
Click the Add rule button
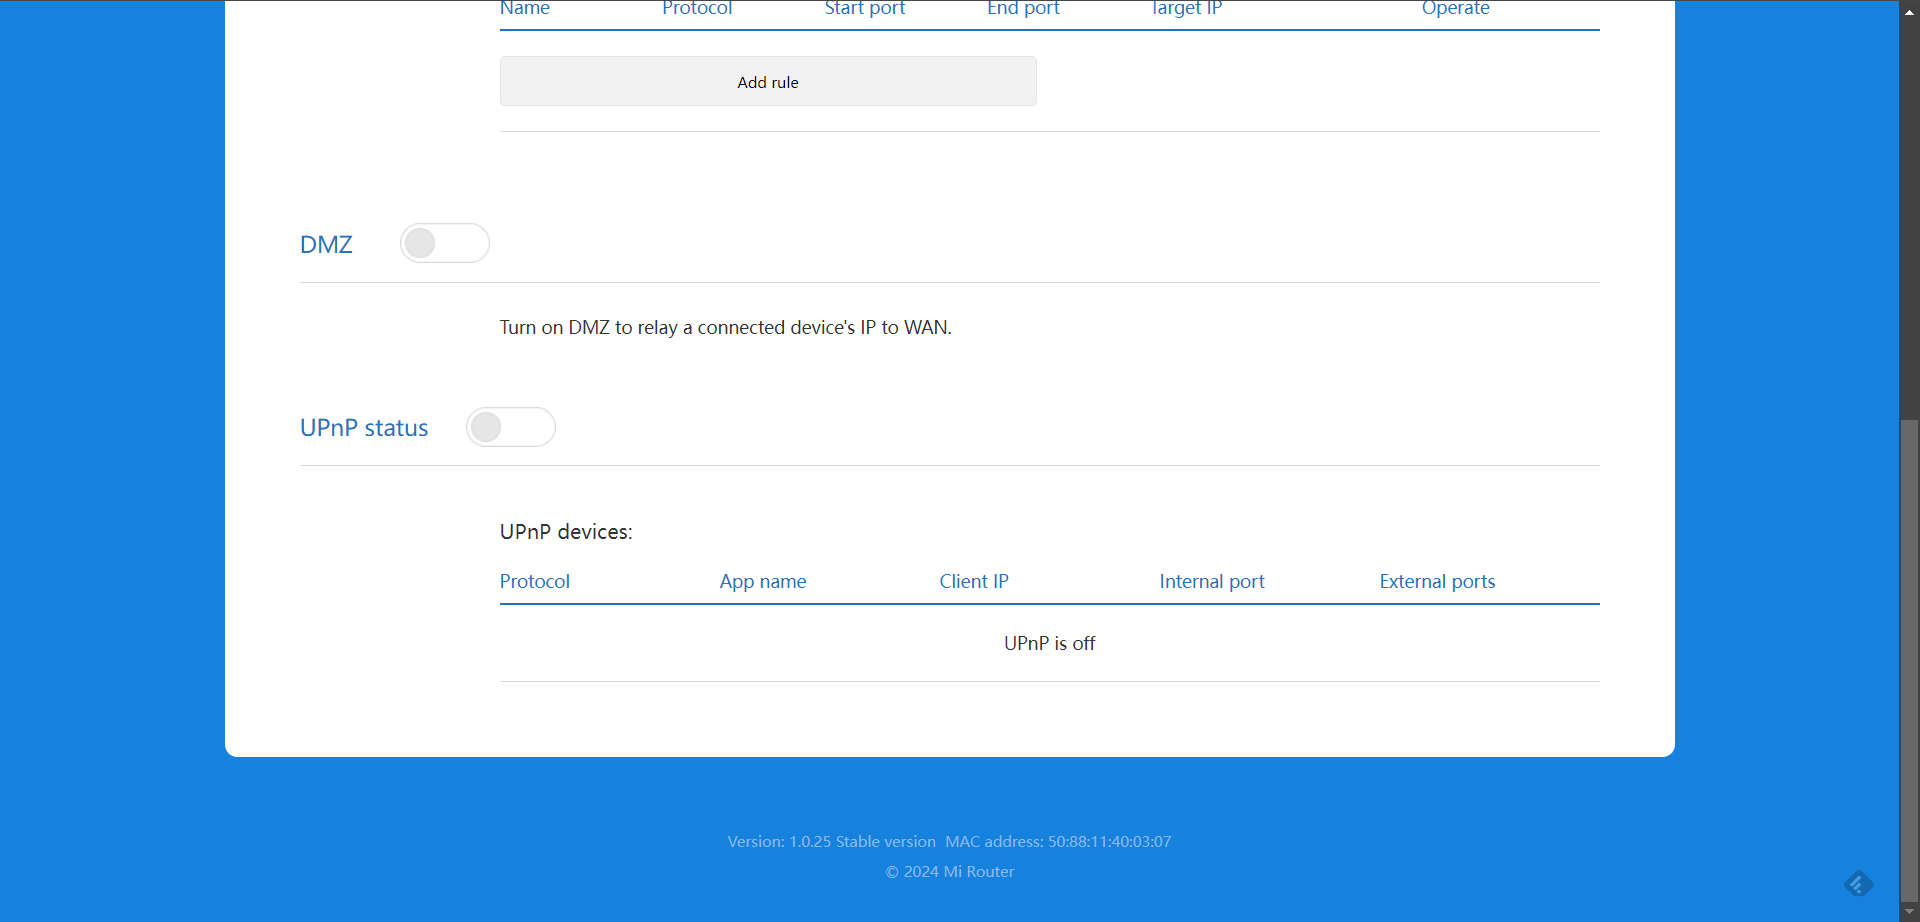click(767, 82)
